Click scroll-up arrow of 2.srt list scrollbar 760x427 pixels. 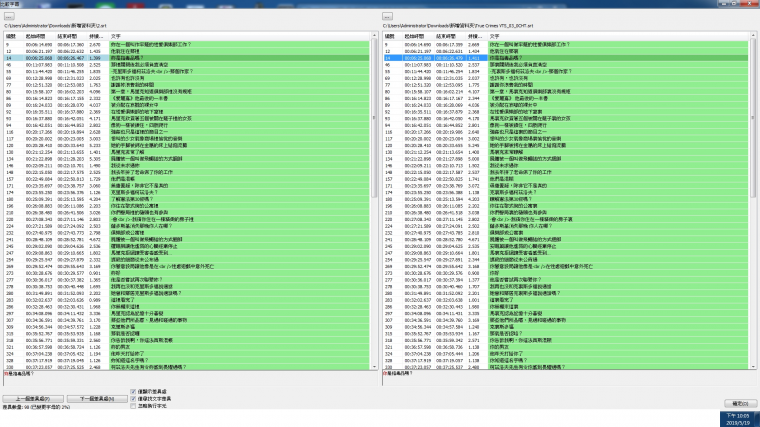[x=374, y=36]
